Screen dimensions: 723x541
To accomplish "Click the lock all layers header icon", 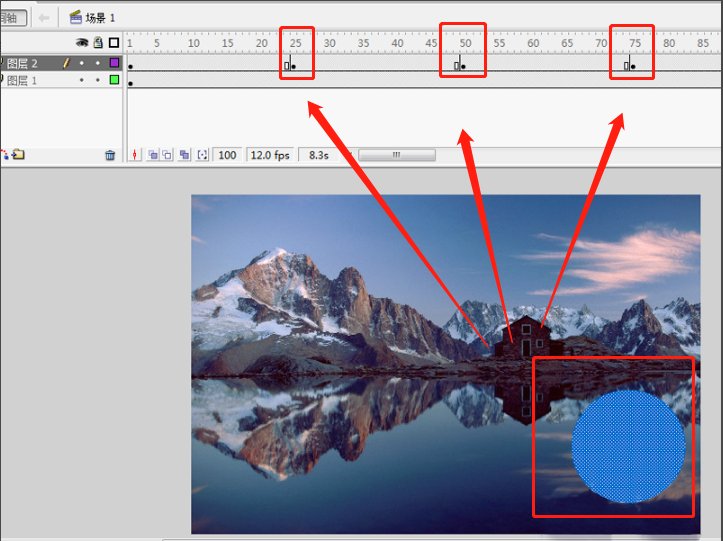I will [x=98, y=43].
